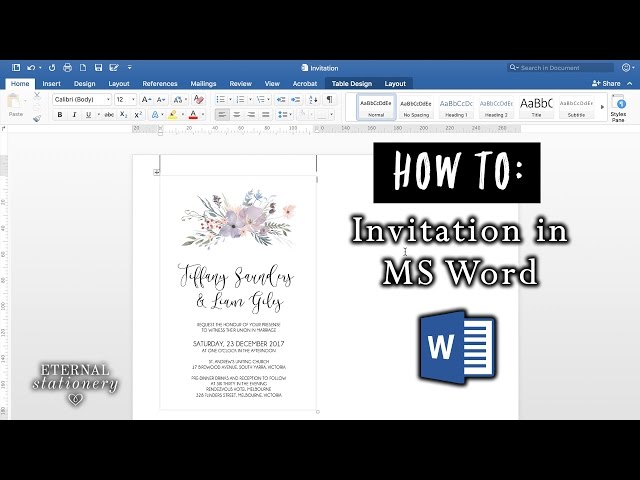Open the Insert tab
640x480 pixels.
pyautogui.click(x=51, y=84)
